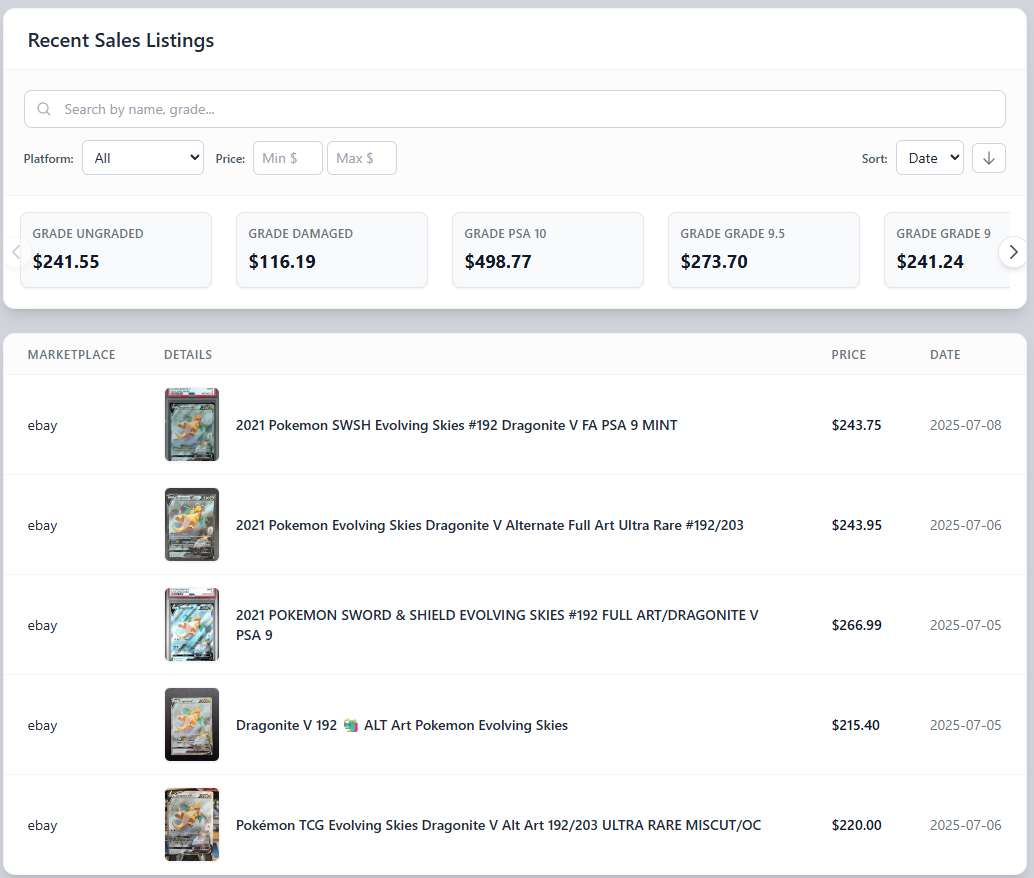Click the MARKETPLACE column header
This screenshot has width=1034, height=878.
71,355
